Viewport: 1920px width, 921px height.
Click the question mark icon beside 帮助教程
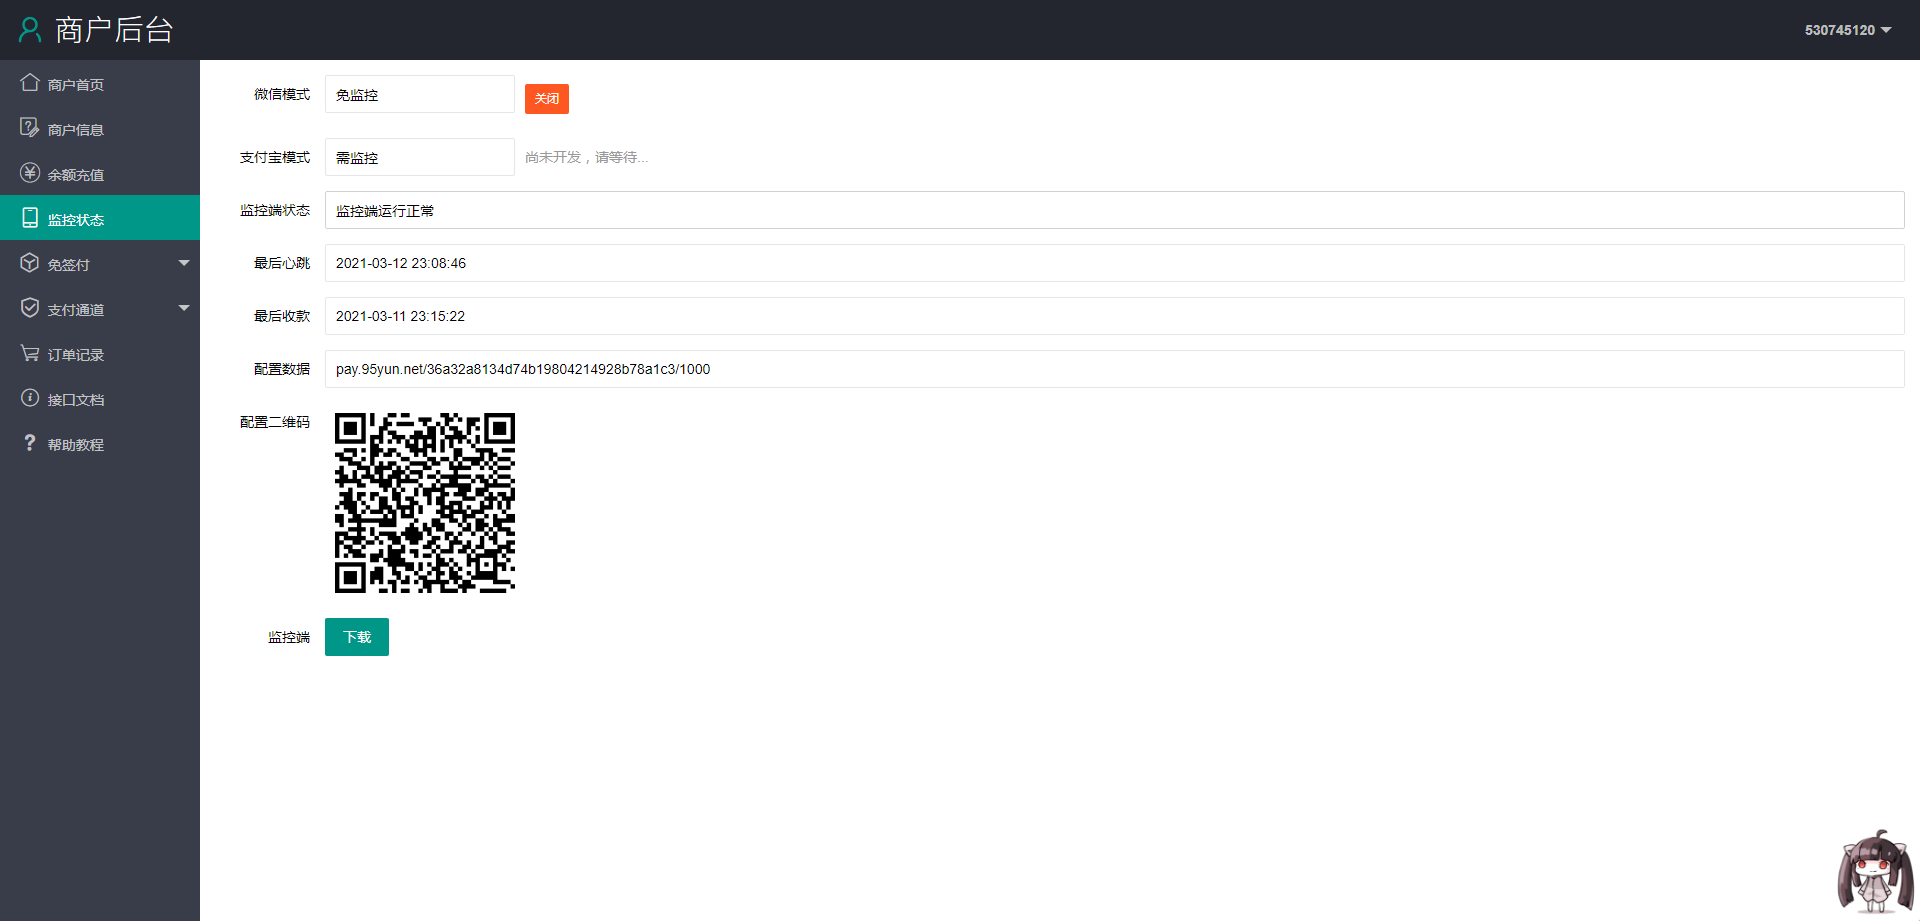(x=30, y=443)
